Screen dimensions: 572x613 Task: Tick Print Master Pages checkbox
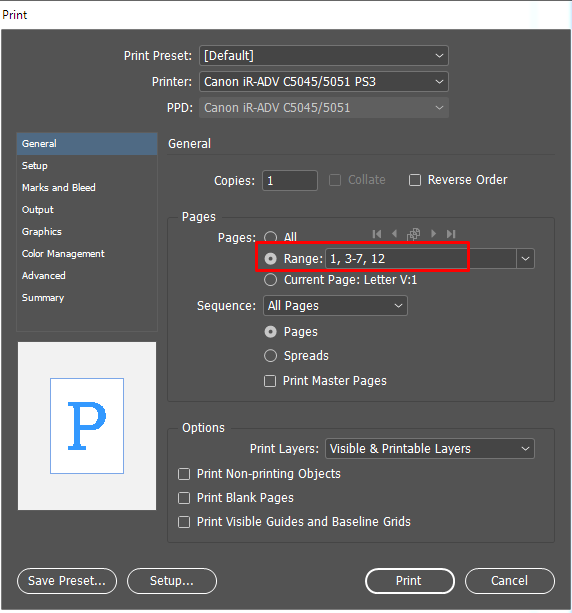coord(270,381)
